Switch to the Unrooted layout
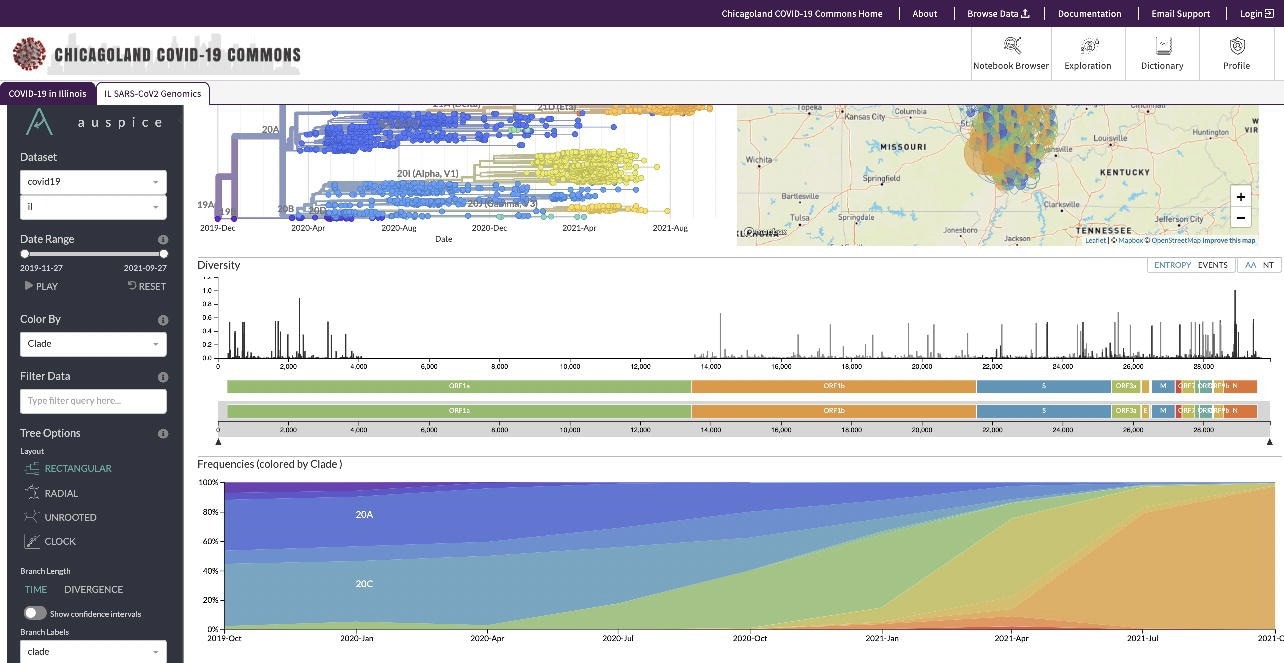 click(32, 517)
